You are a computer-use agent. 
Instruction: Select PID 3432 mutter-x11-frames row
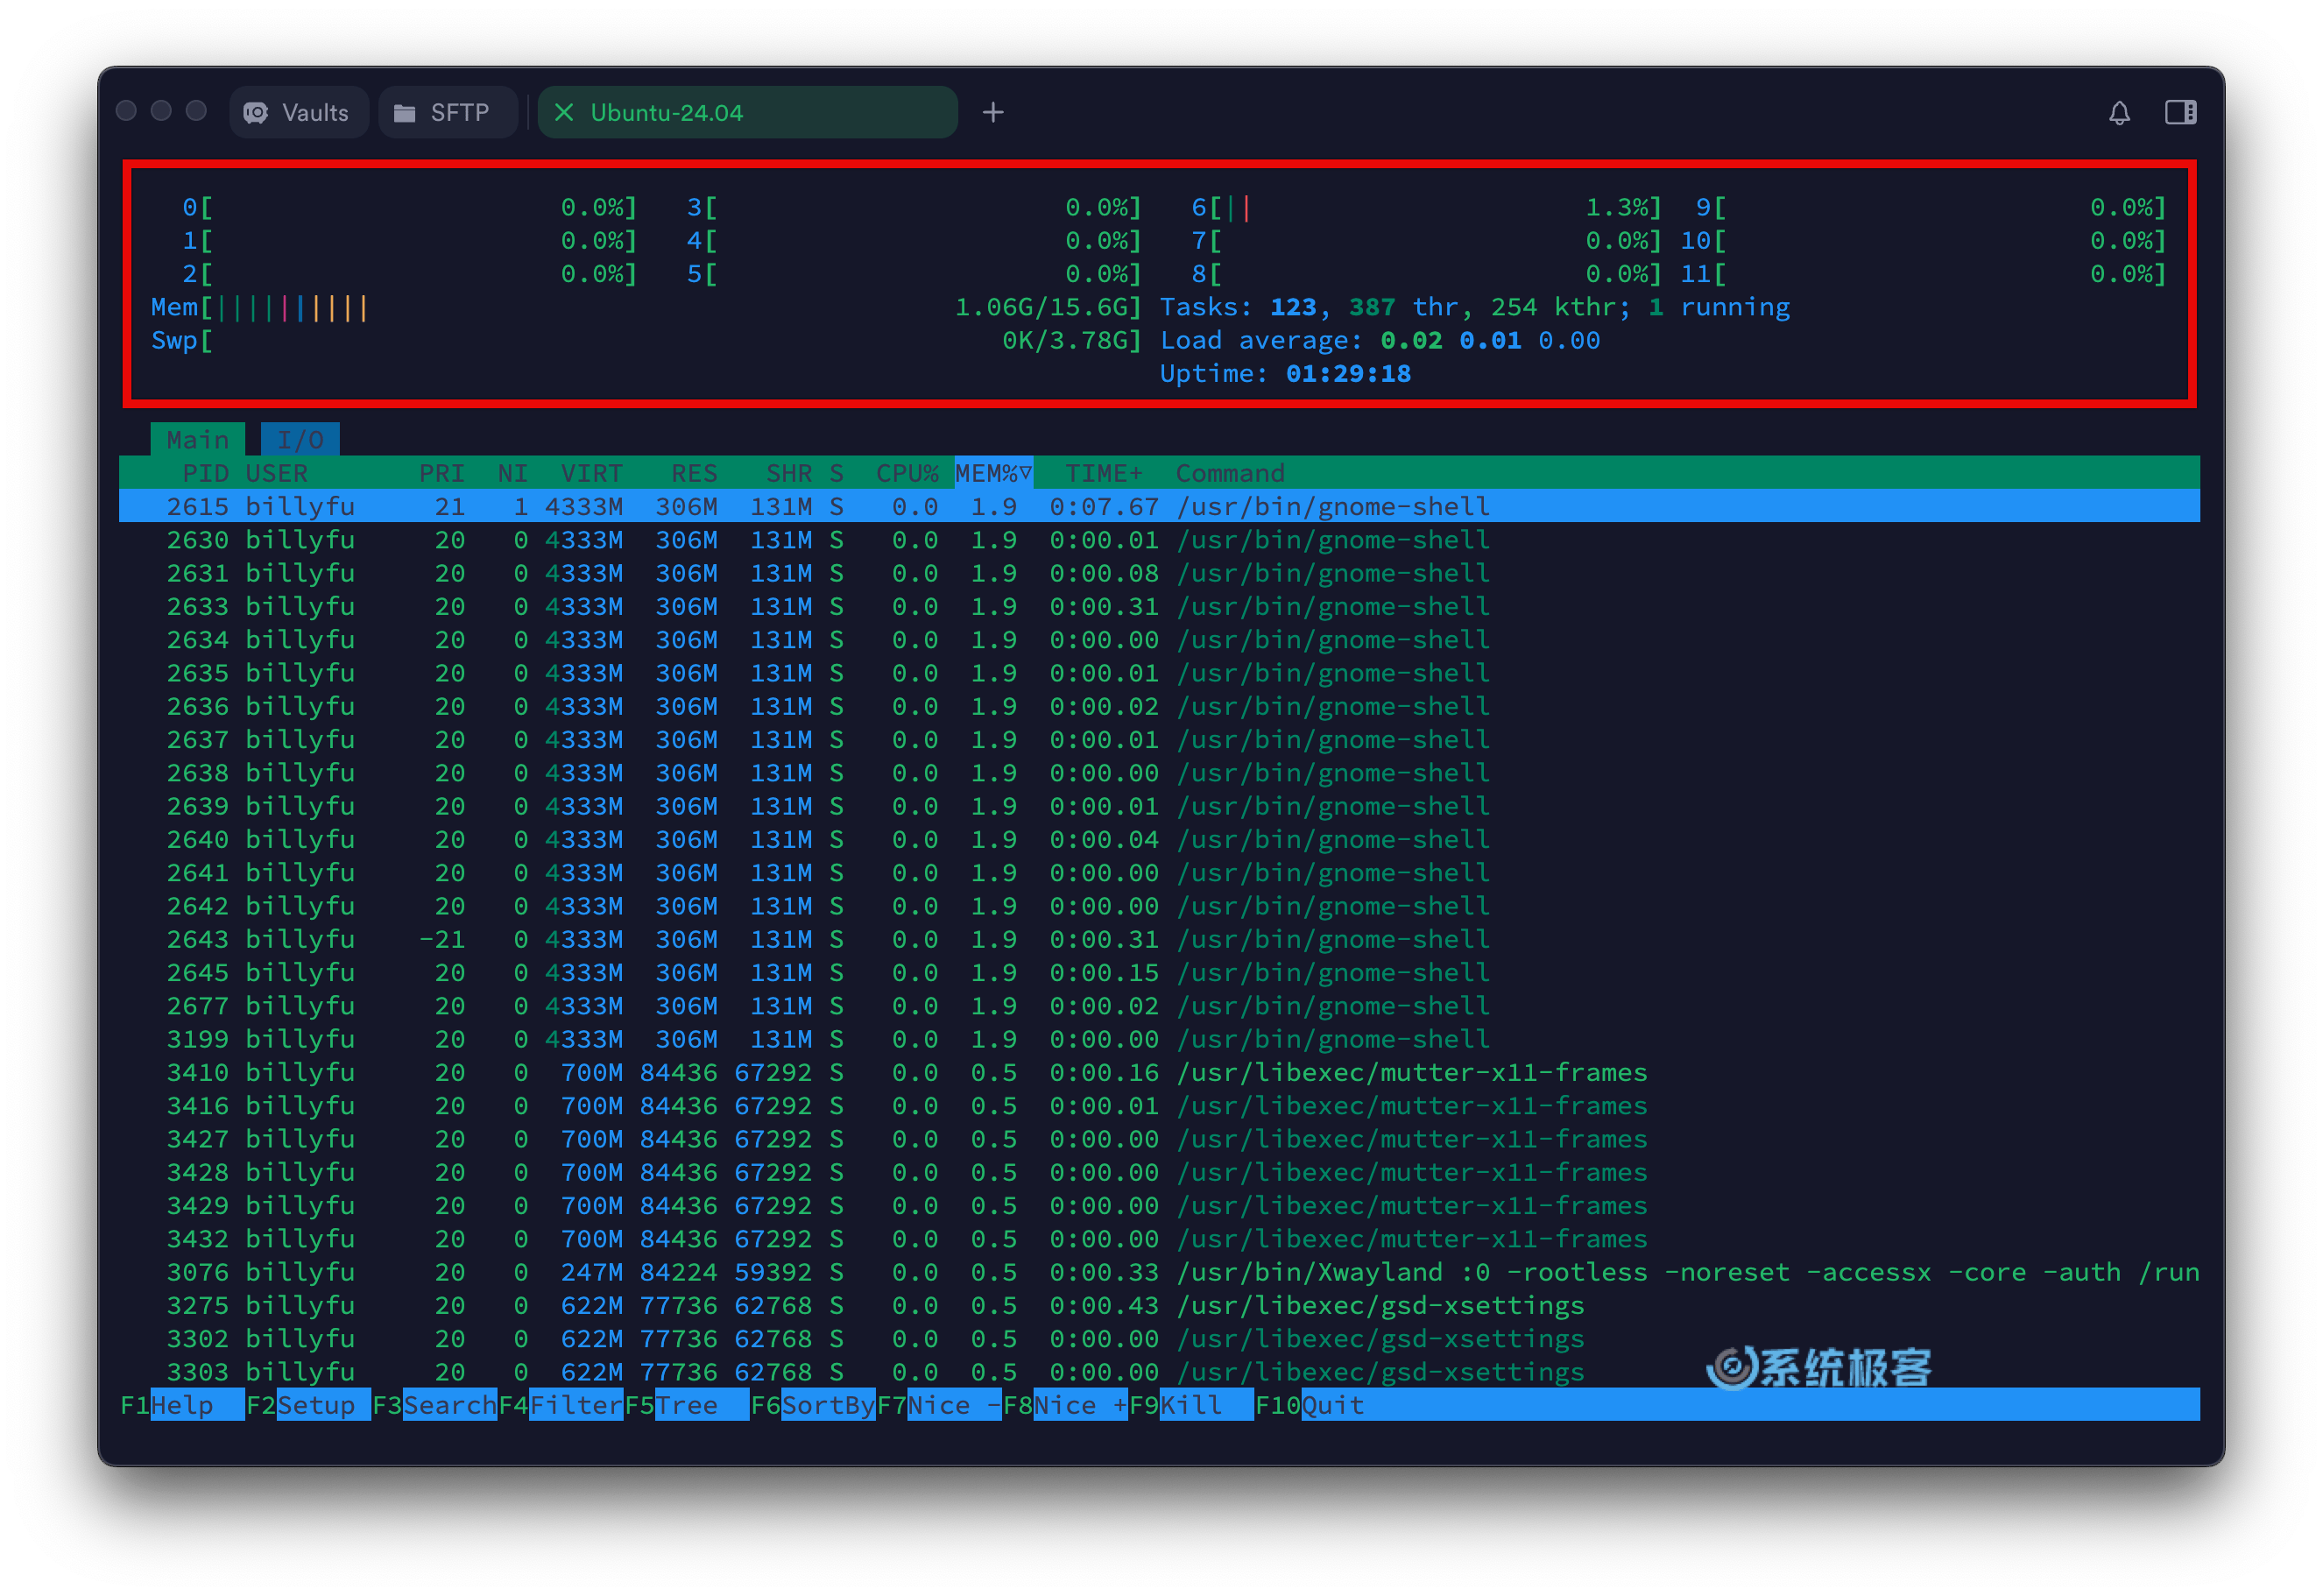point(1159,1239)
